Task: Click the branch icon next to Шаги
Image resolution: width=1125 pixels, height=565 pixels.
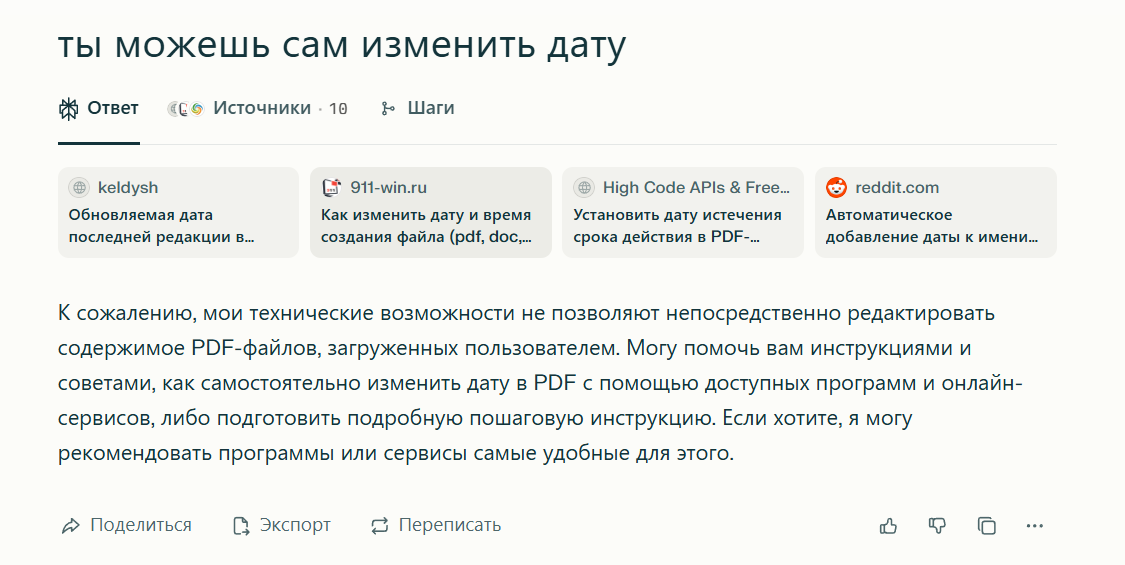Action: pos(388,109)
